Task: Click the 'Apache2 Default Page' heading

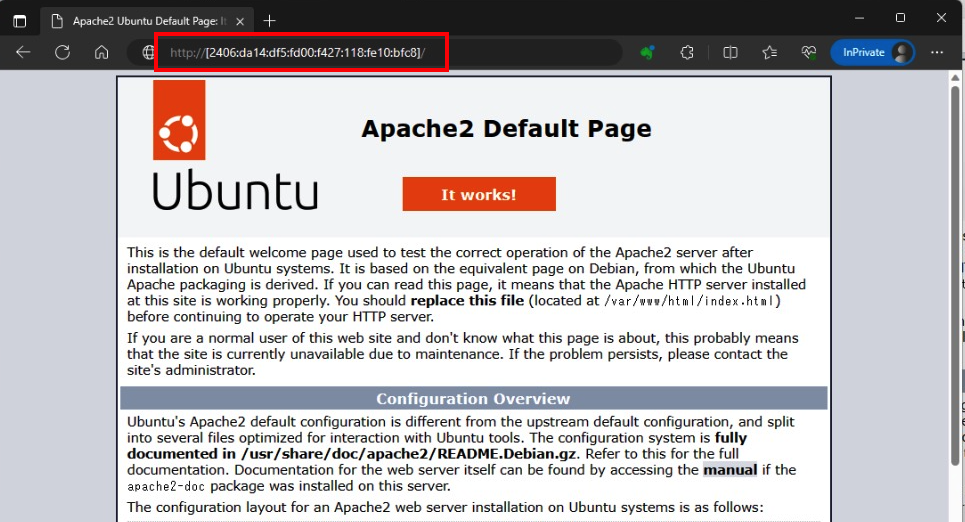Action: 506,129
